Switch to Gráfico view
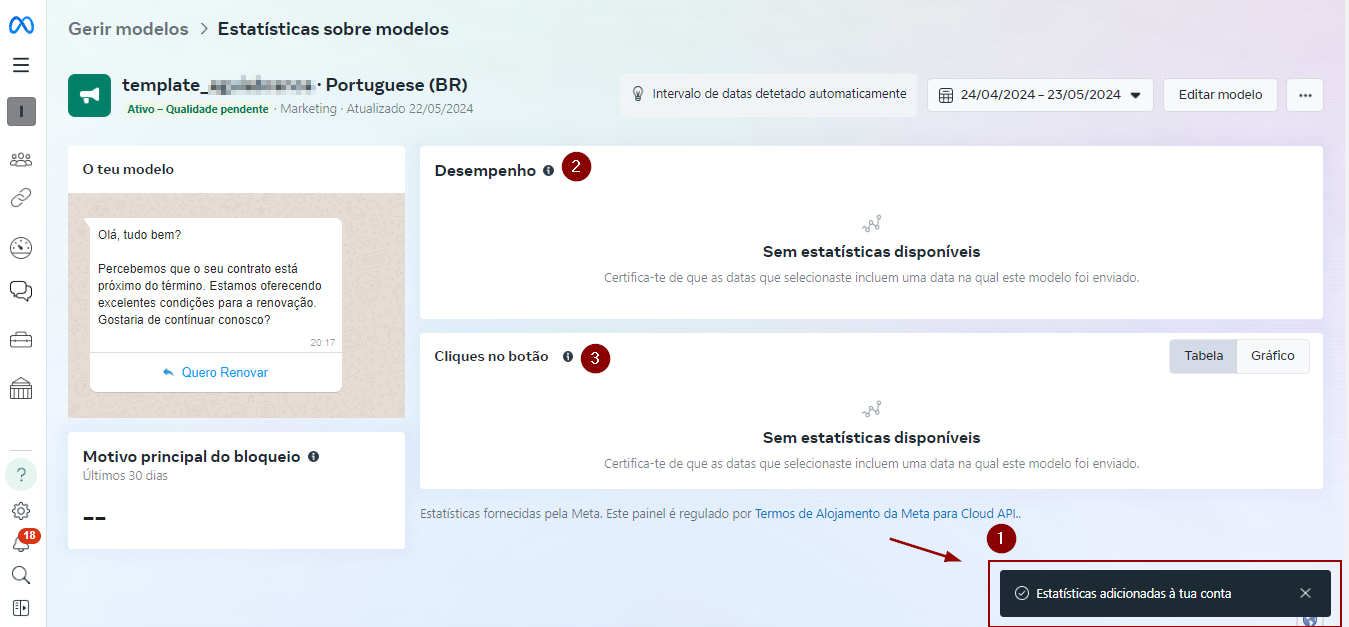This screenshot has width=1349, height=627. tap(1272, 356)
